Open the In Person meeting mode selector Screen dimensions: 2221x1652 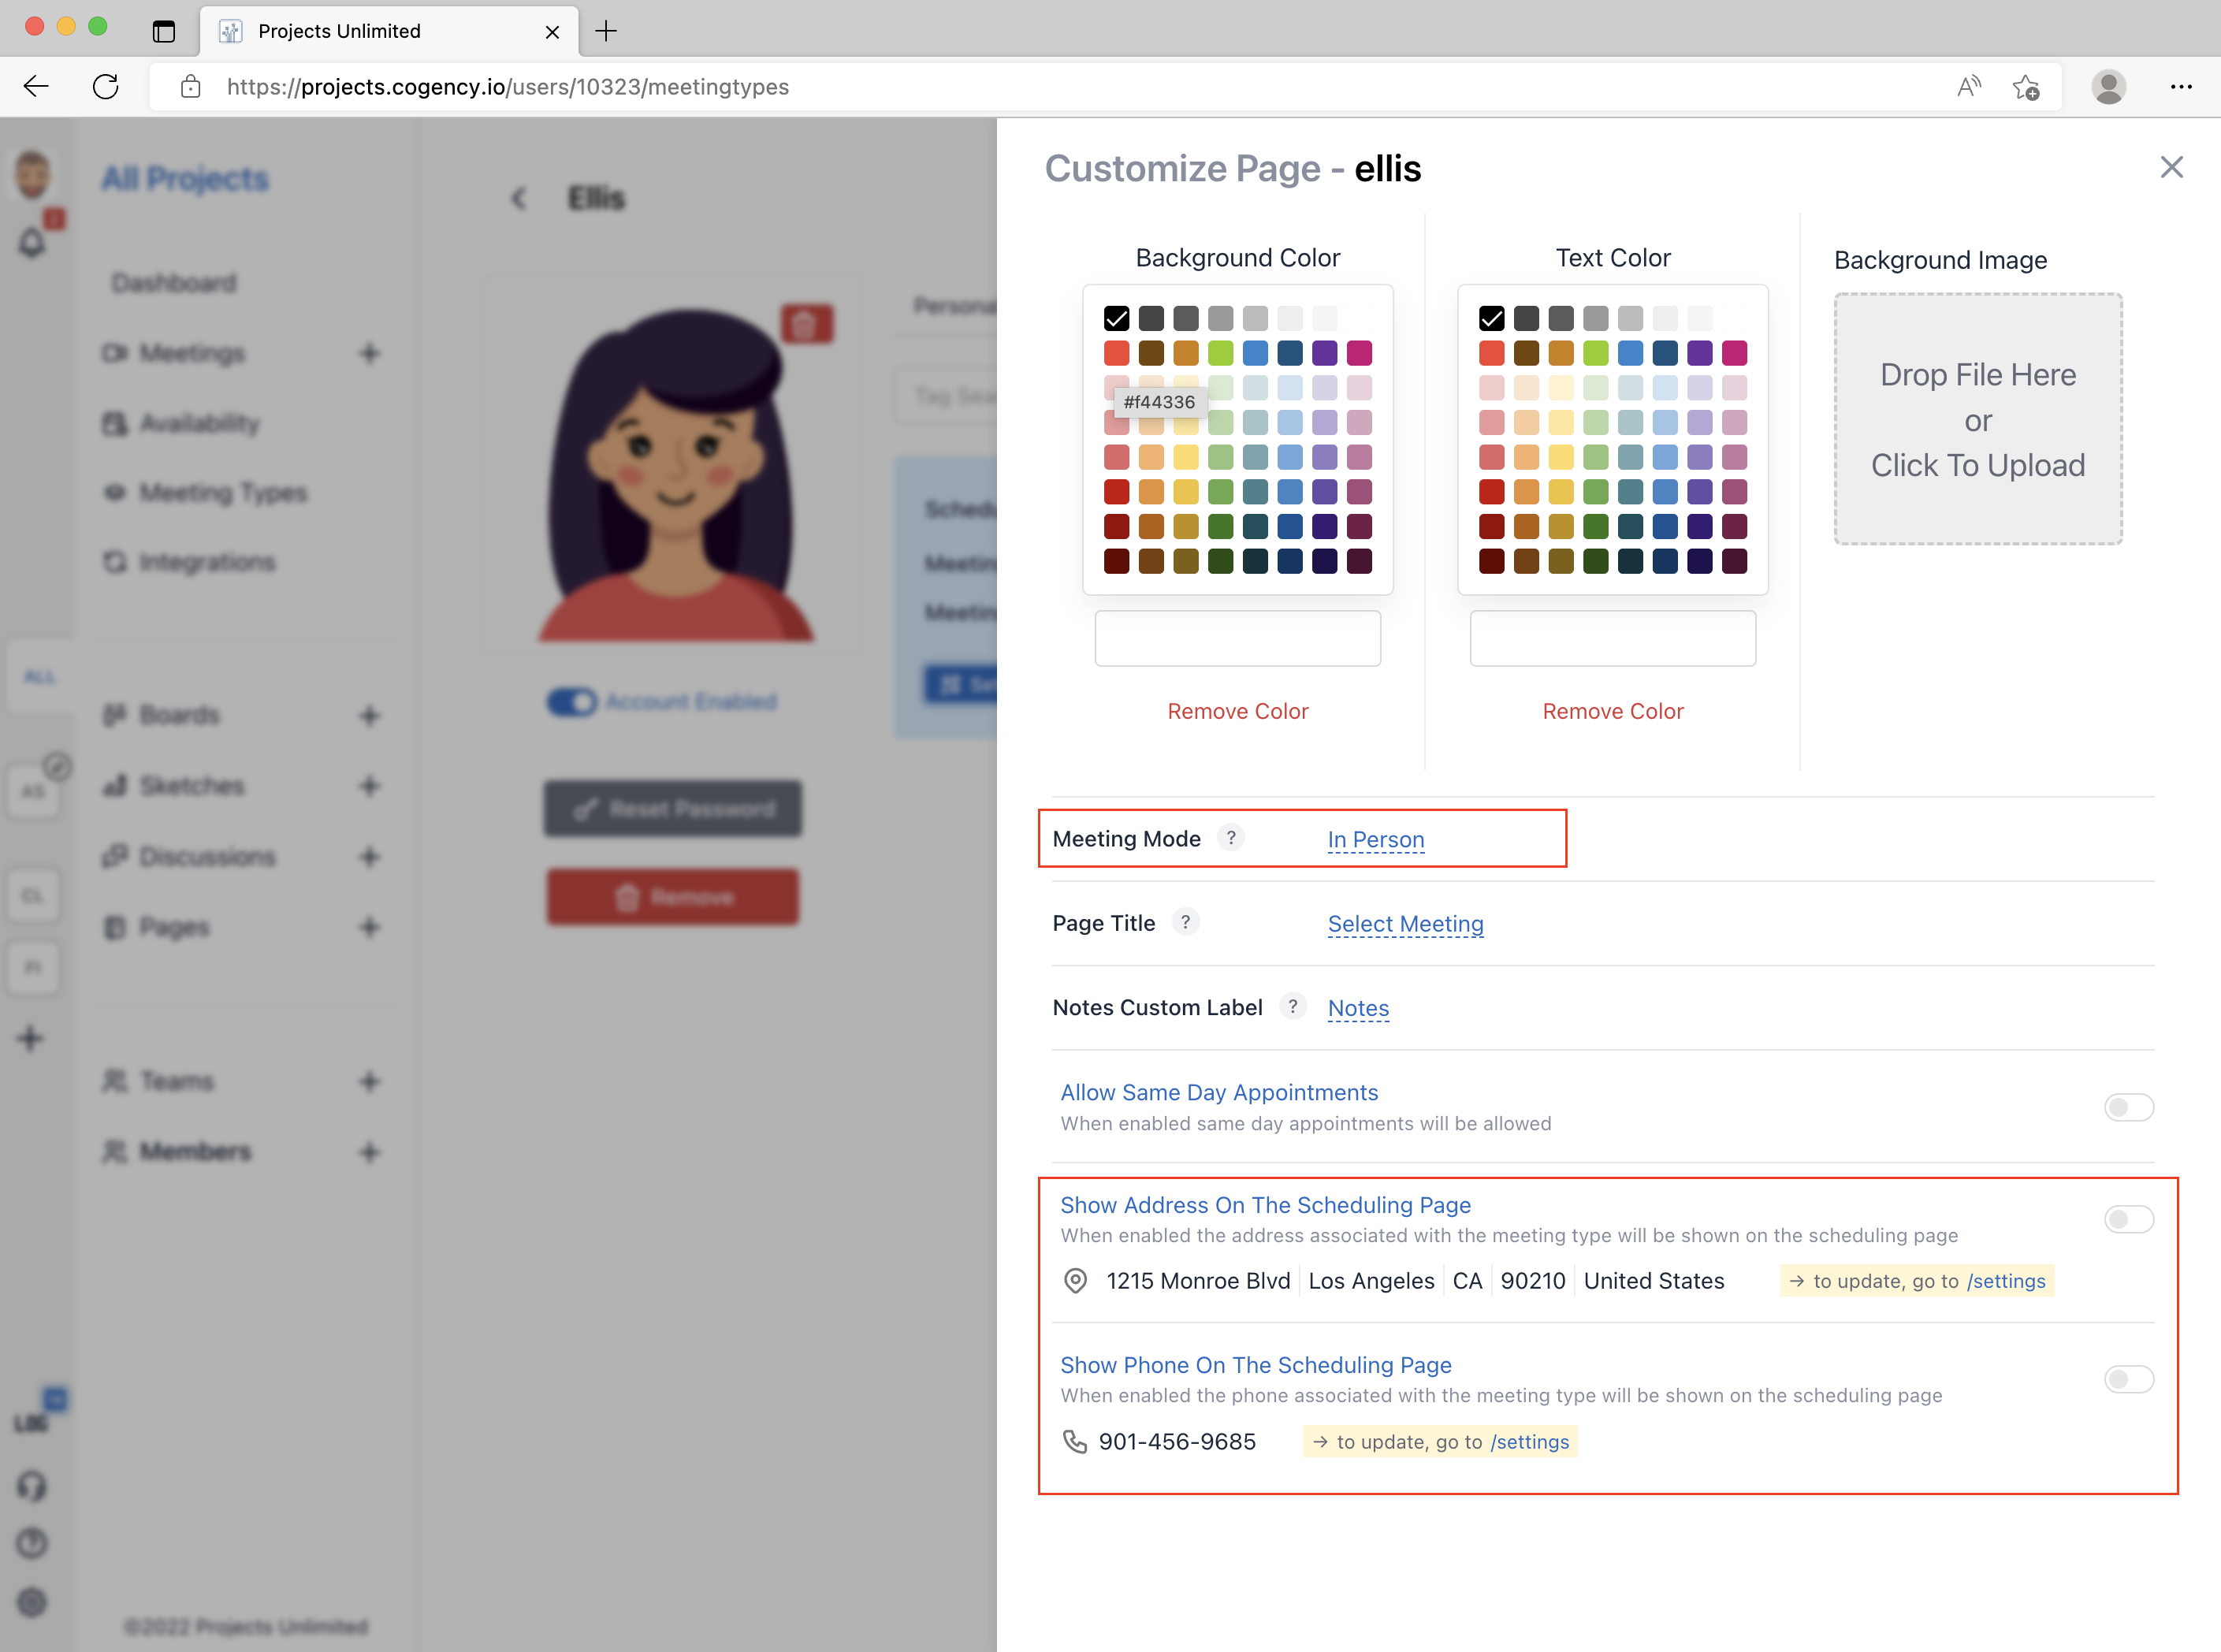pyautogui.click(x=1375, y=839)
